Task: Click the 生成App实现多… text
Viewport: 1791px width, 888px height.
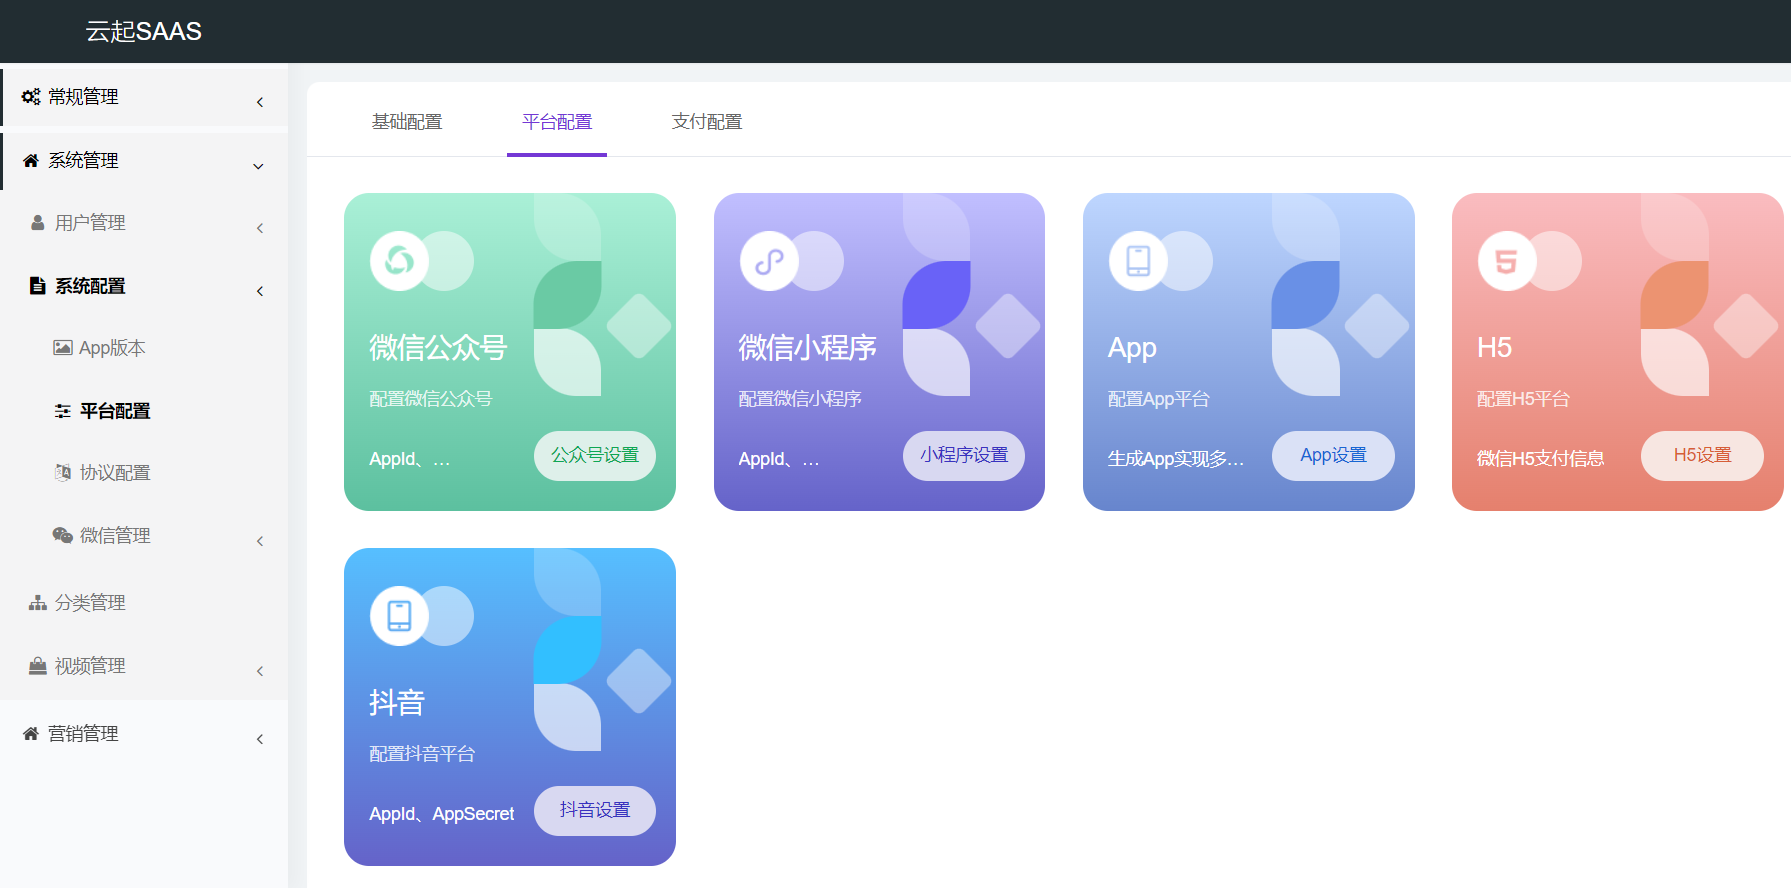Action: [x=1176, y=459]
